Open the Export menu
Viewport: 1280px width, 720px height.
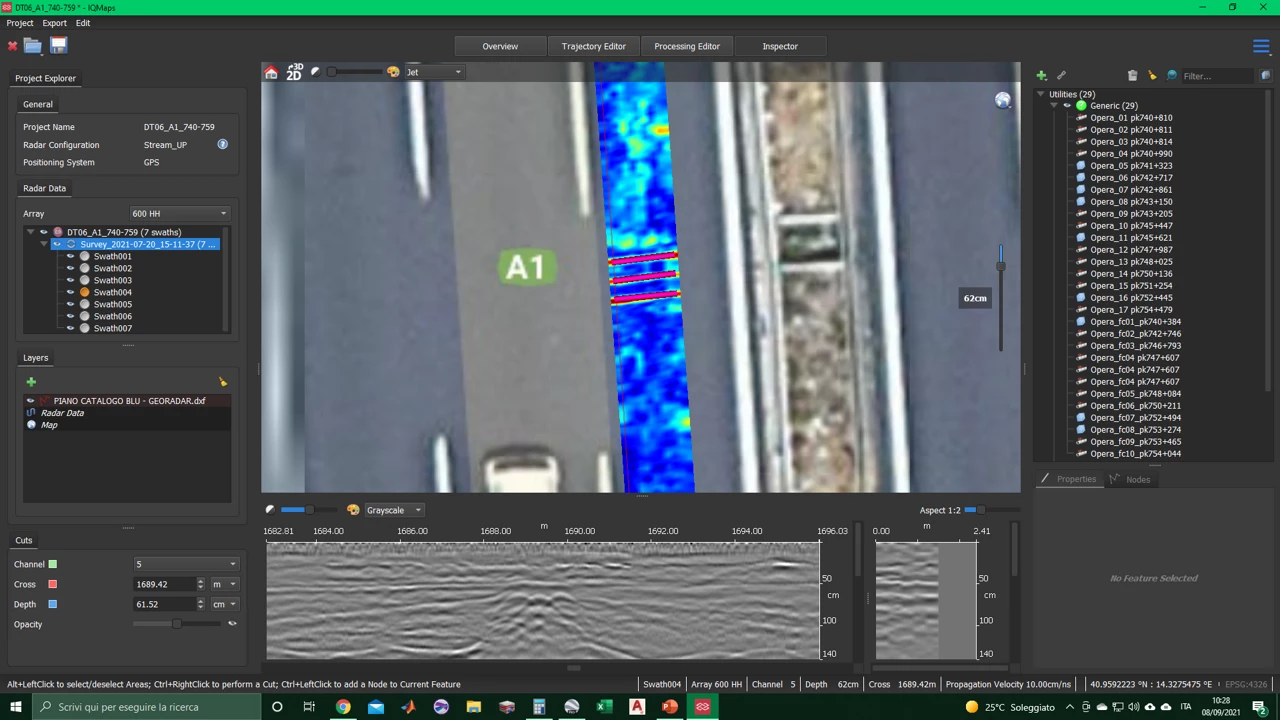click(x=55, y=23)
